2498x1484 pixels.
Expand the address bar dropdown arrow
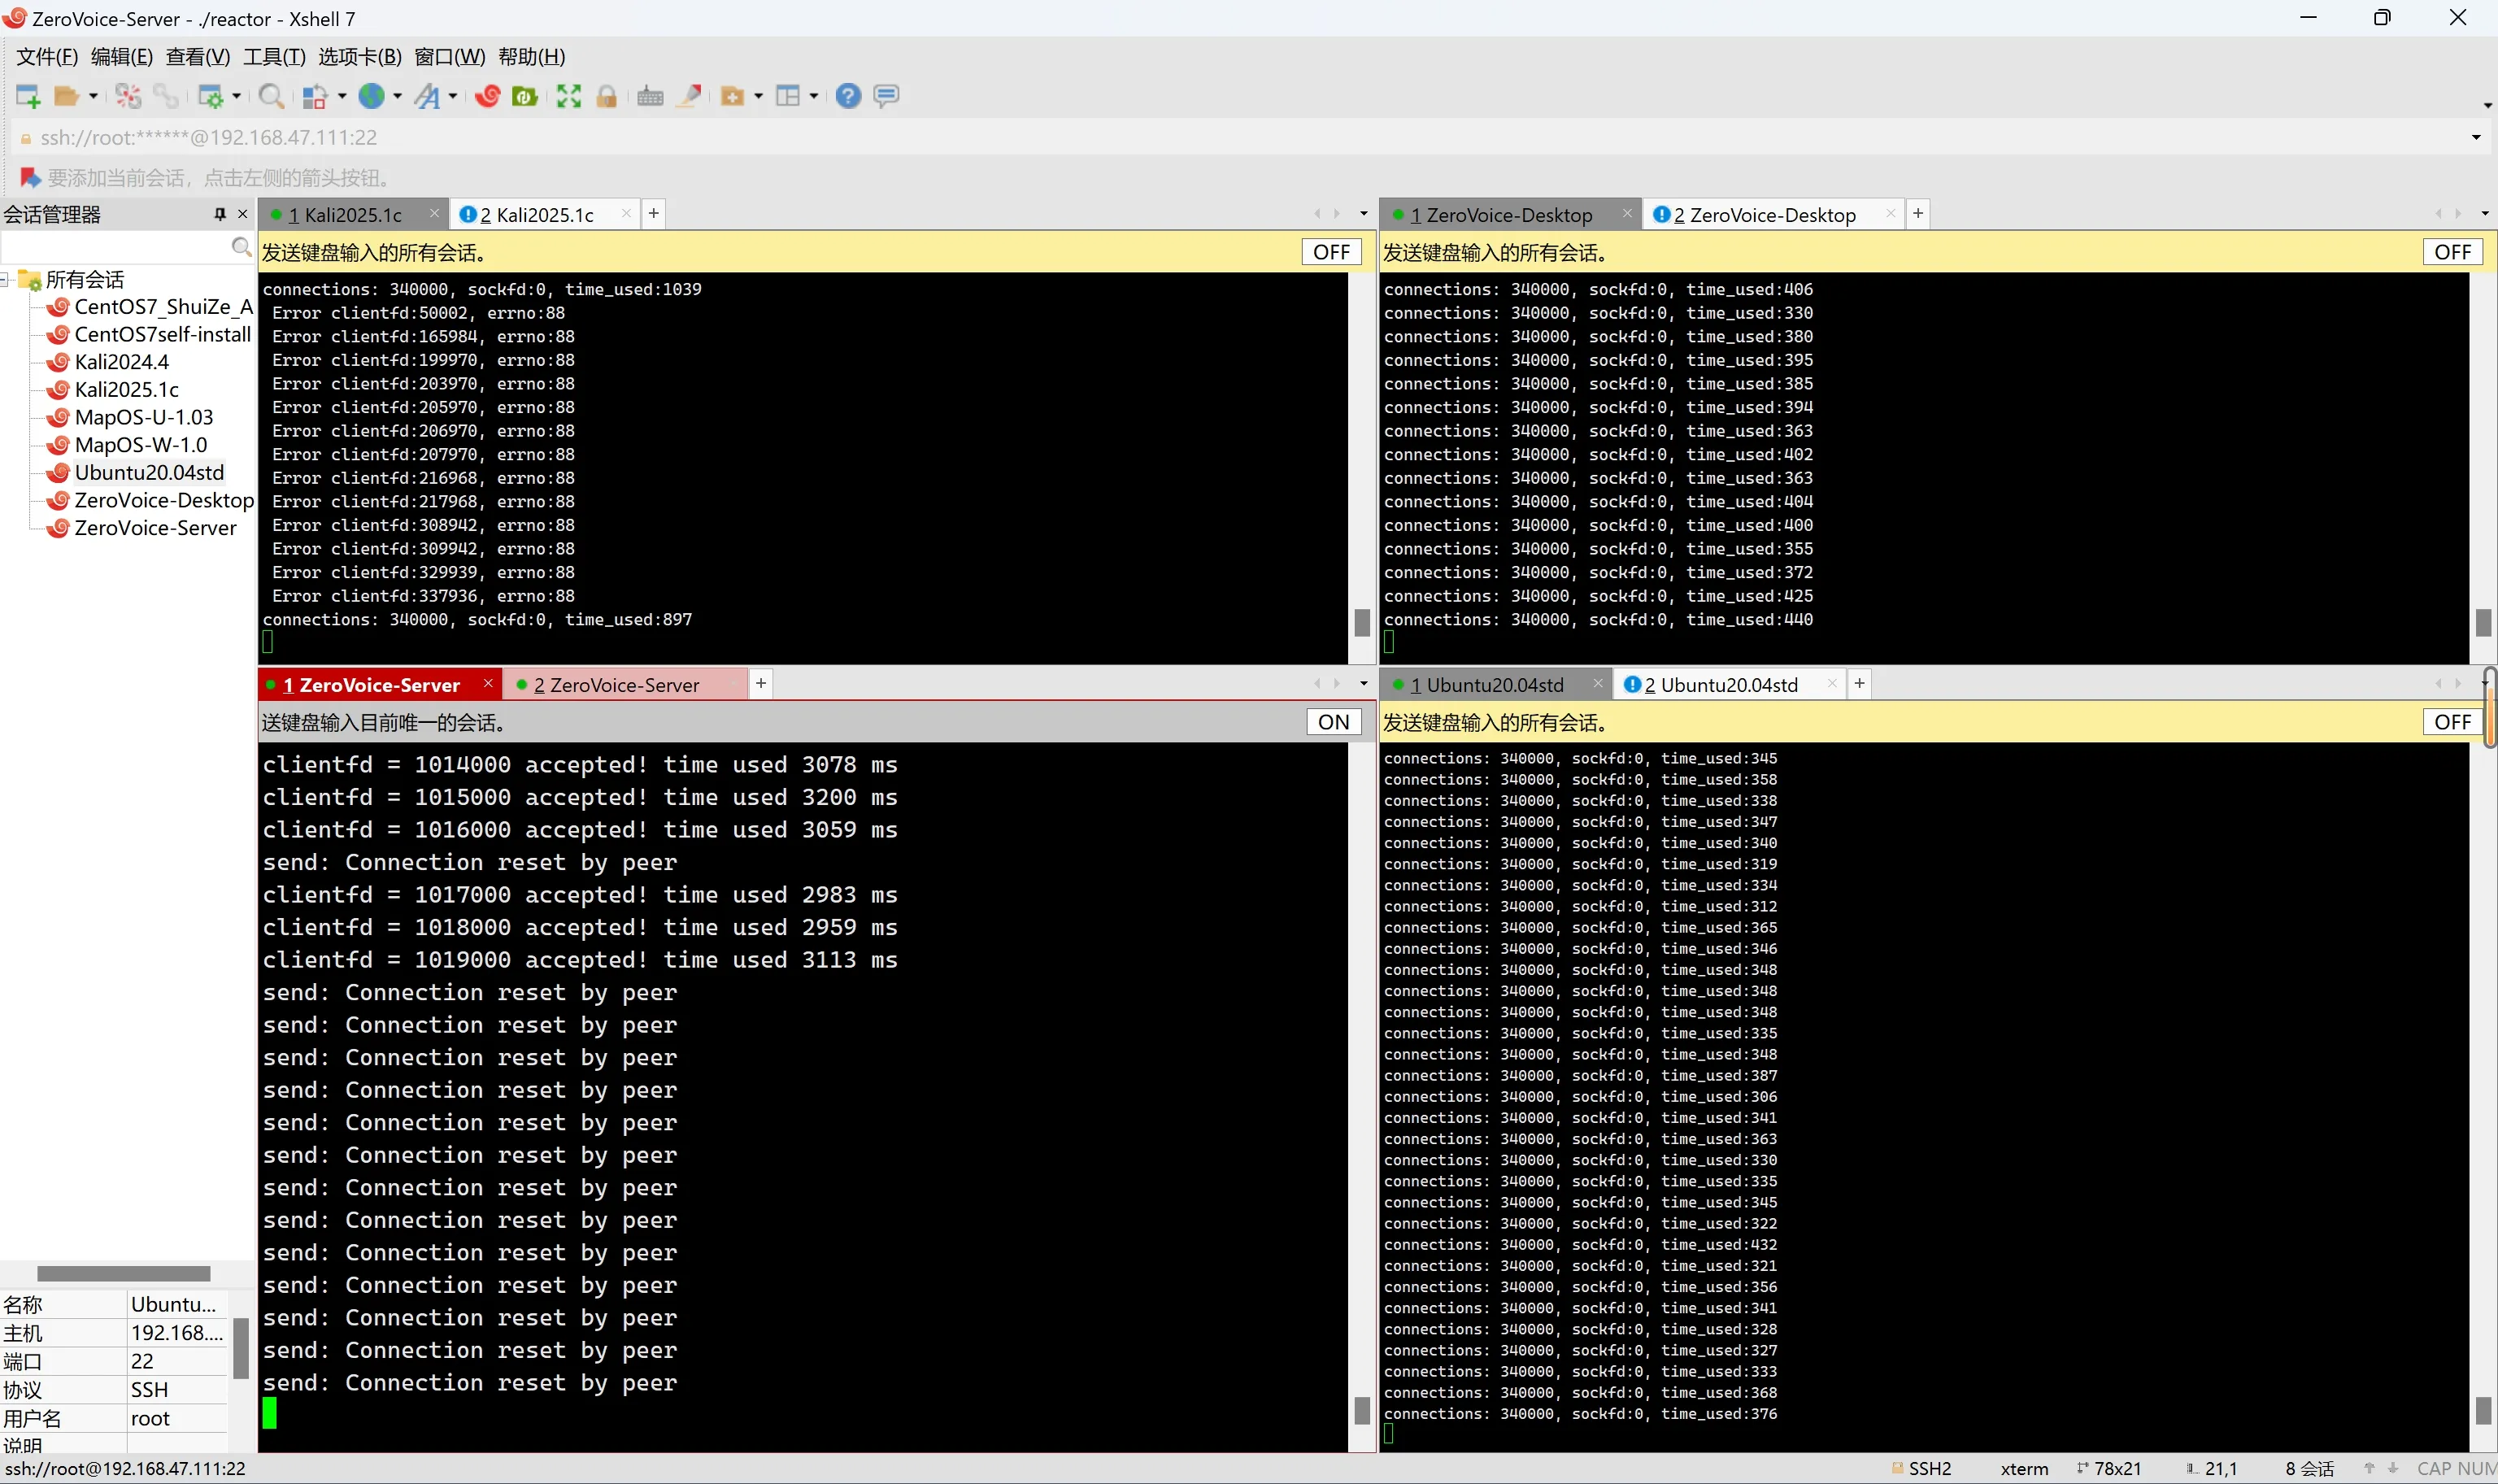click(2476, 138)
